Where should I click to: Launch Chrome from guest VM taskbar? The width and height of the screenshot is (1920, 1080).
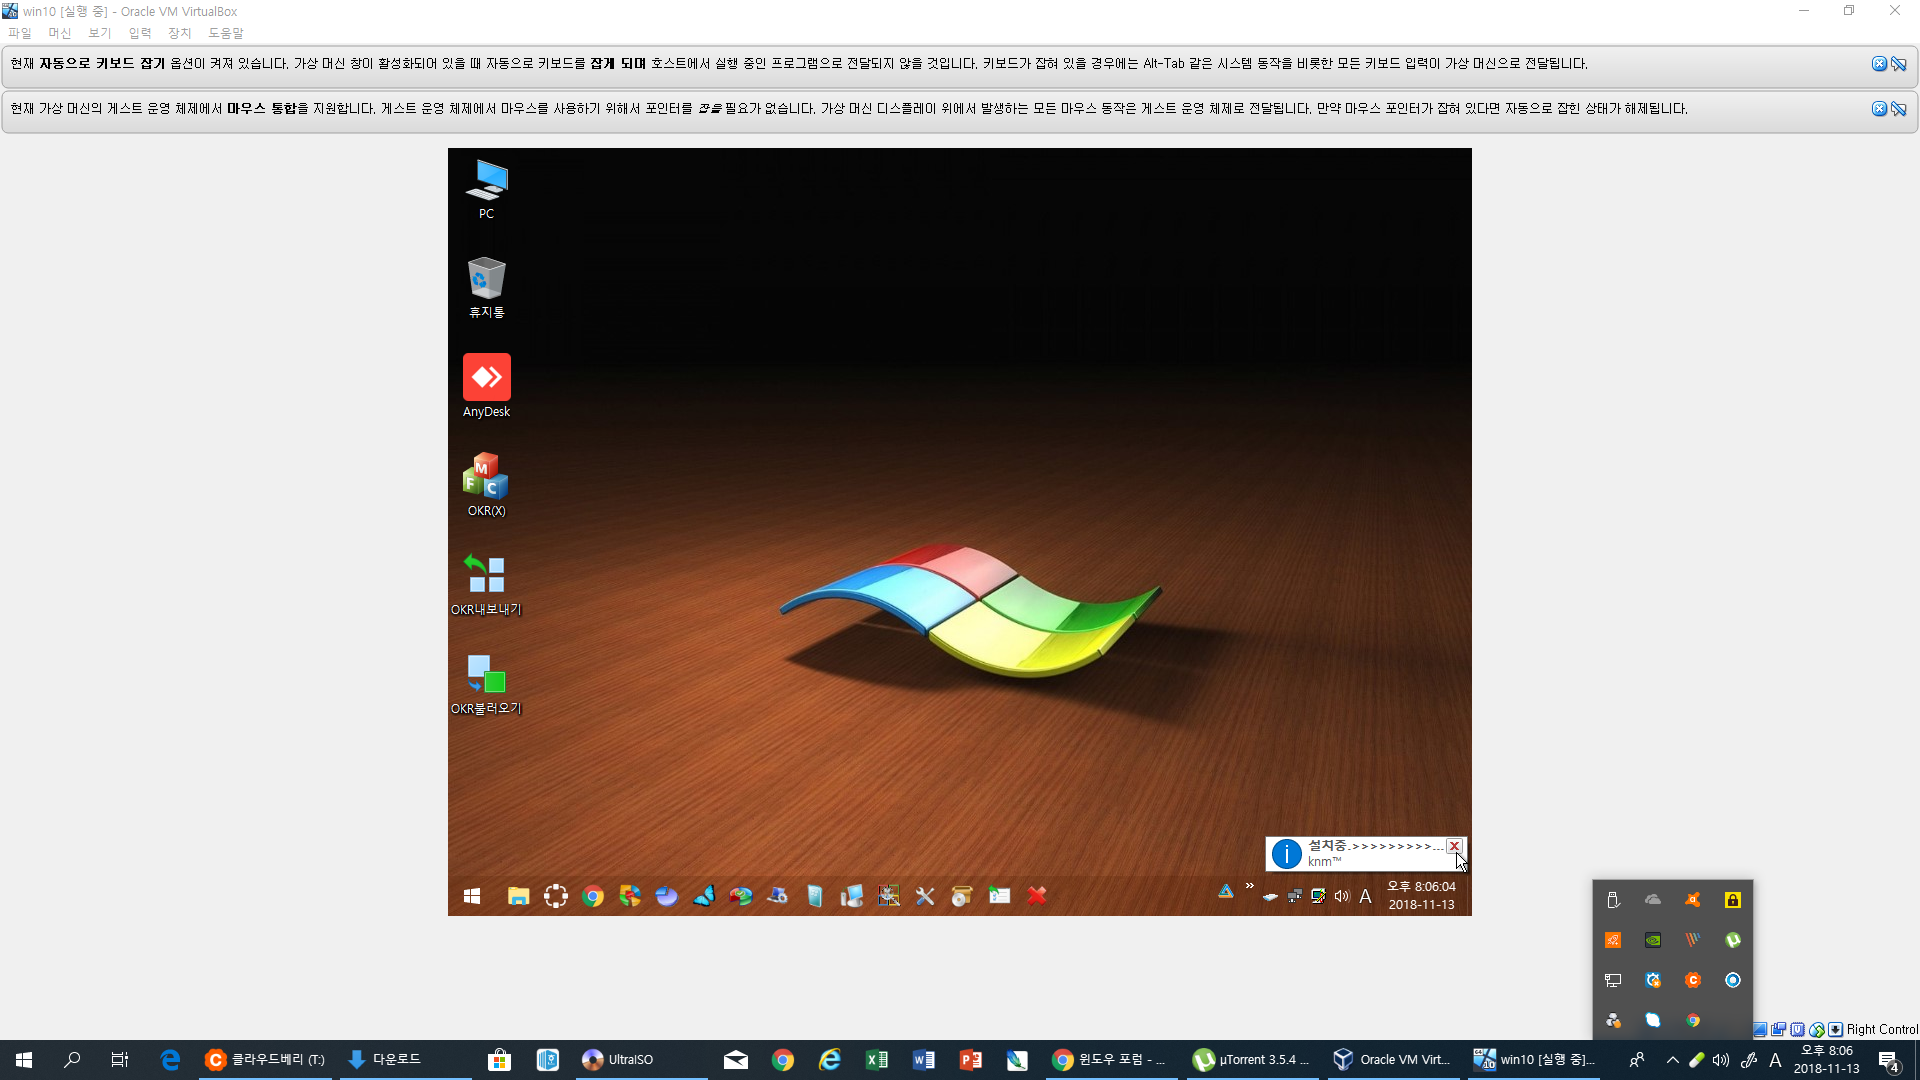click(593, 896)
